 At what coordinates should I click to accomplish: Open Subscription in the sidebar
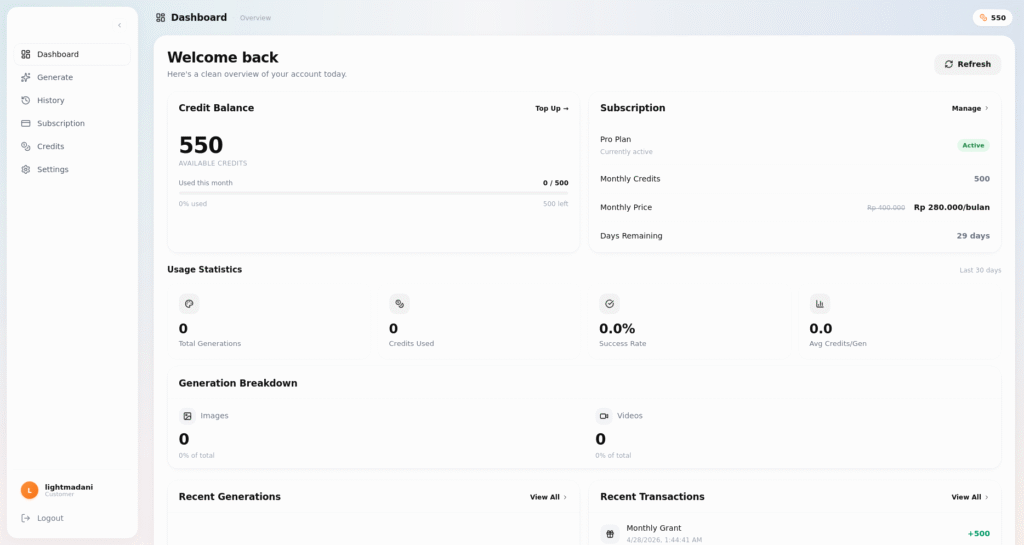coord(72,123)
